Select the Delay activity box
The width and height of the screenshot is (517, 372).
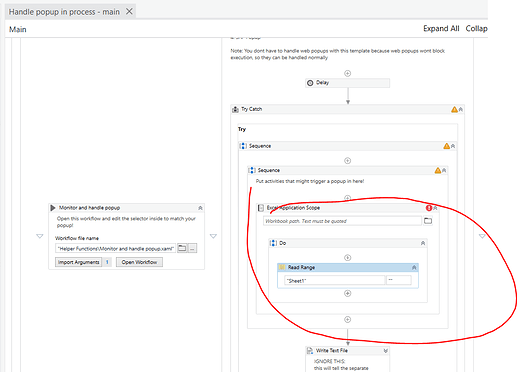click(347, 83)
